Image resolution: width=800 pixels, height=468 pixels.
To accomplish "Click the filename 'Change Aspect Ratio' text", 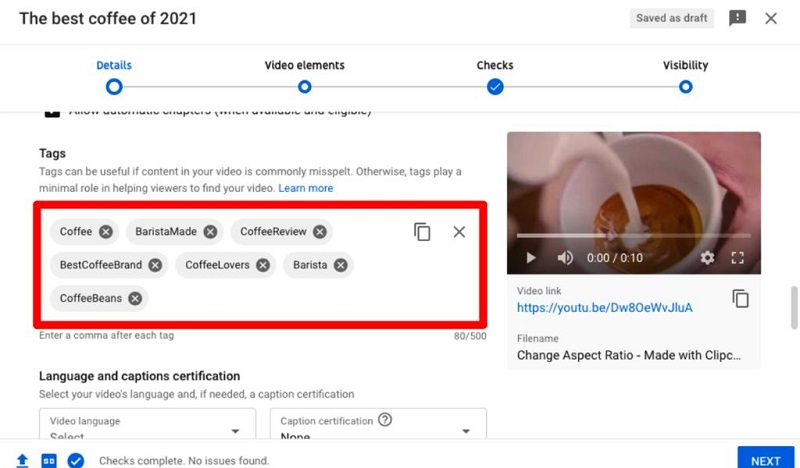I will coord(629,355).
